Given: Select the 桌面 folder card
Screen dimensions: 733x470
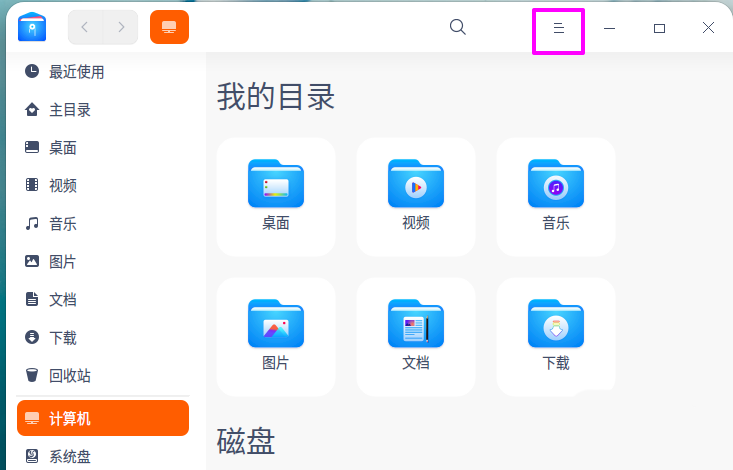Looking at the screenshot, I should pos(276,197).
